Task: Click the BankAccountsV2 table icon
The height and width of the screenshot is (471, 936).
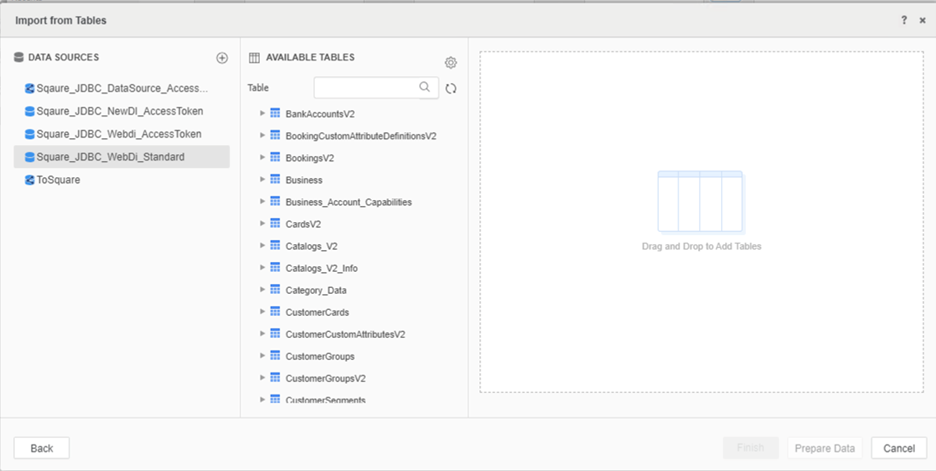Action: pos(275,114)
